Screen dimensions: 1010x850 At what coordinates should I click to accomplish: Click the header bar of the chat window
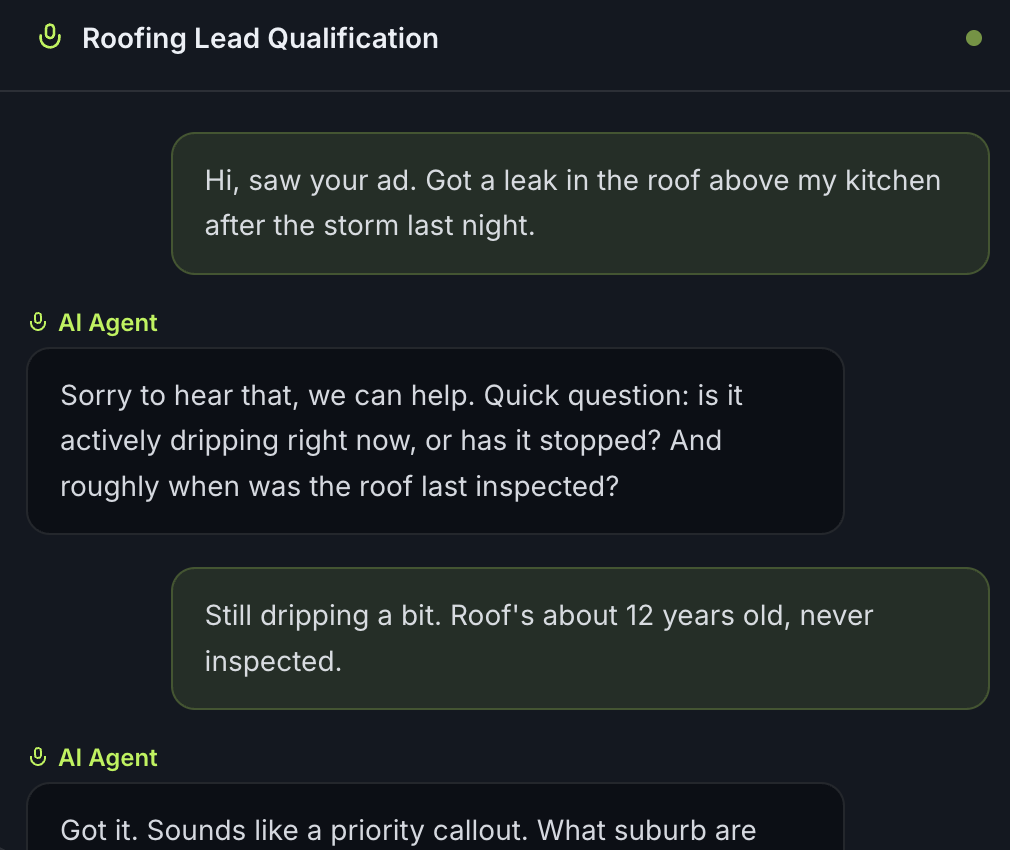[505, 45]
